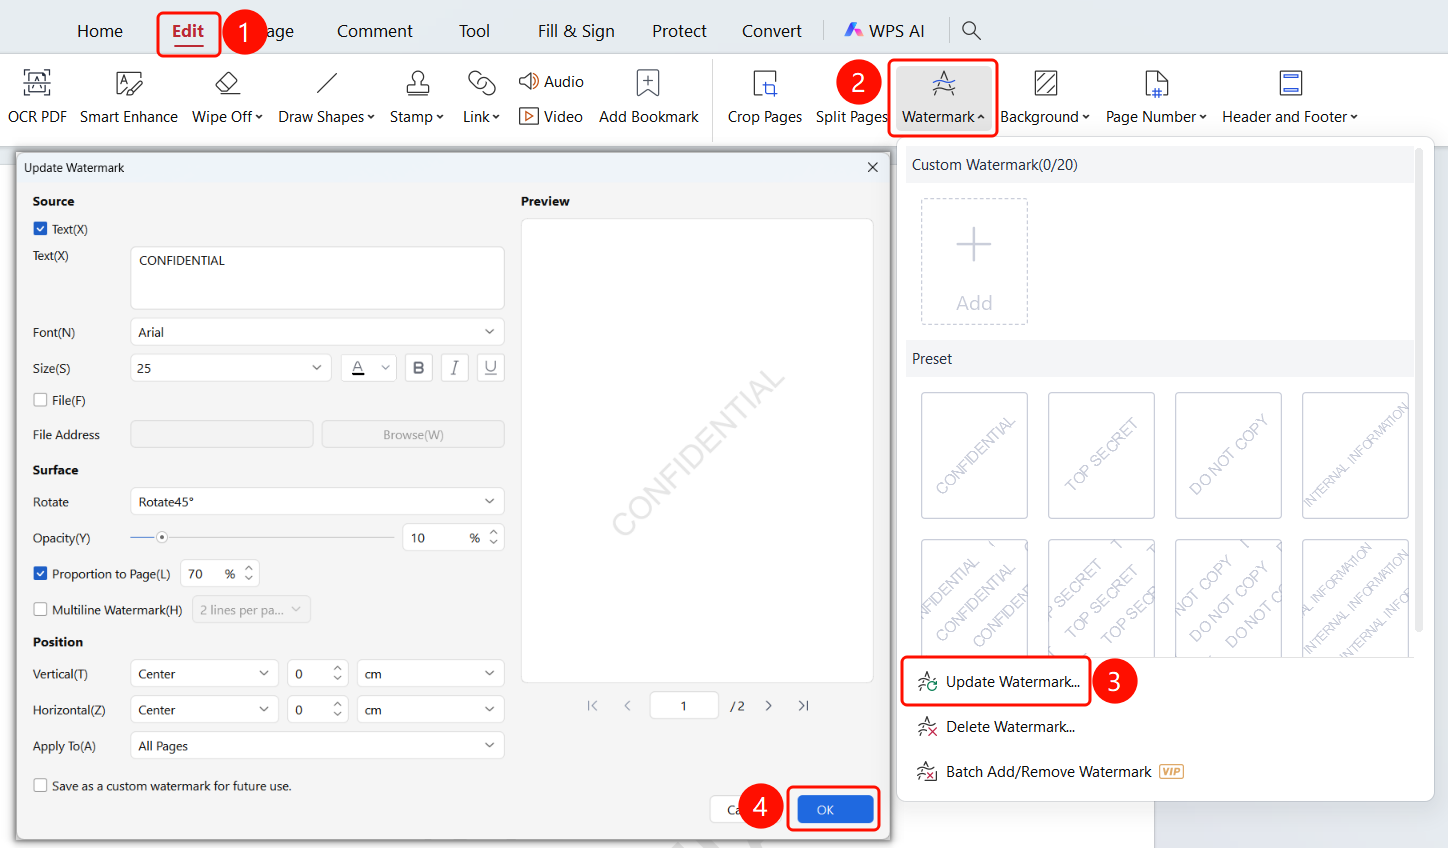Enable the File(F) source checkbox

(40, 400)
